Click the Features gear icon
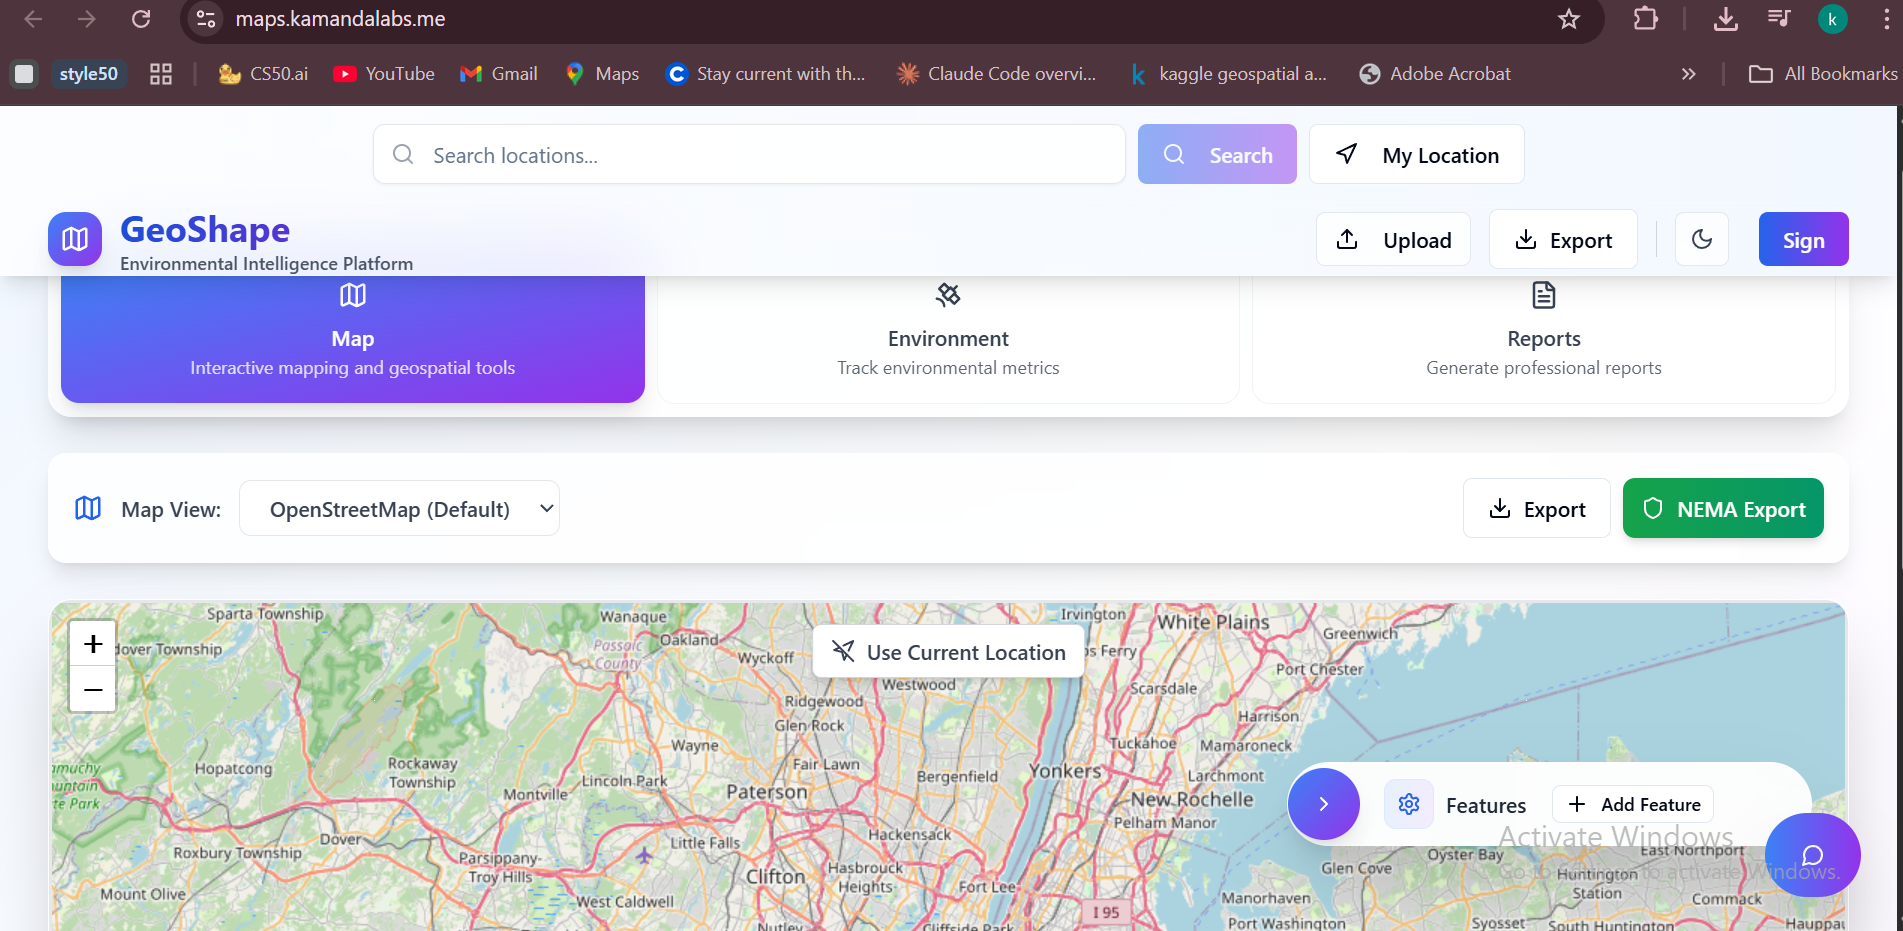The image size is (1903, 931). pos(1408,804)
